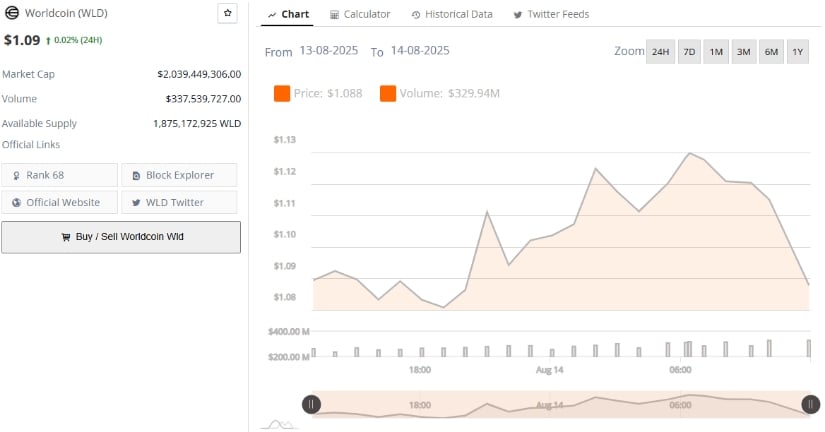Click Buy / Sell Worldcoin Wld button
This screenshot has width=825, height=432.
(121, 237)
